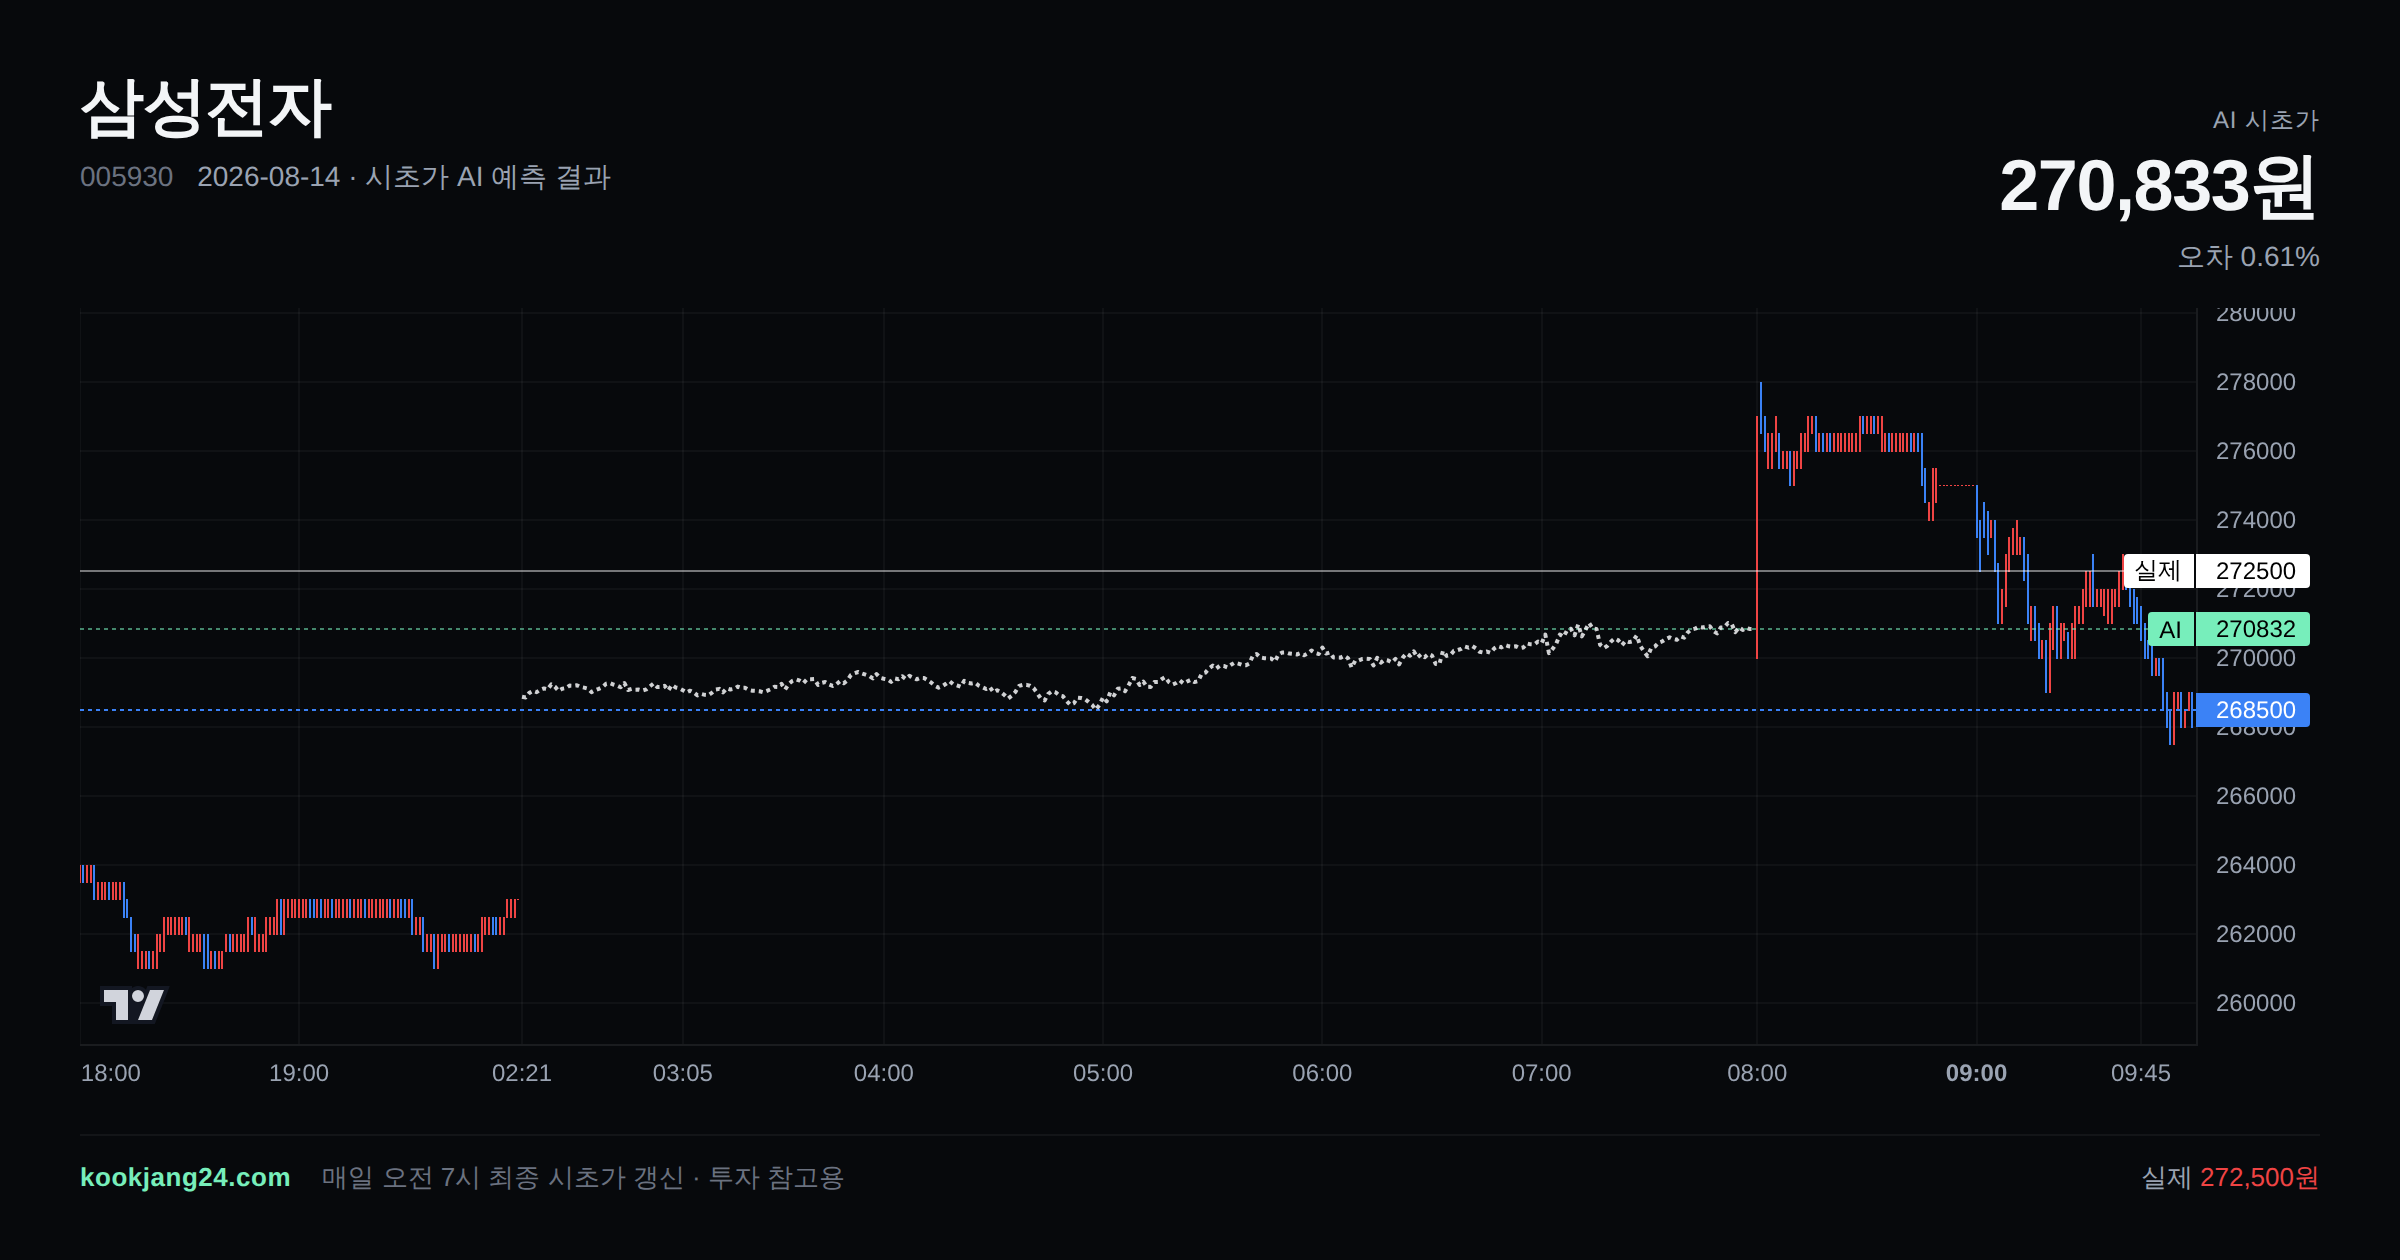Select the 삼성전자 stock title
Image resolution: width=2400 pixels, height=1260 pixels.
[x=206, y=109]
